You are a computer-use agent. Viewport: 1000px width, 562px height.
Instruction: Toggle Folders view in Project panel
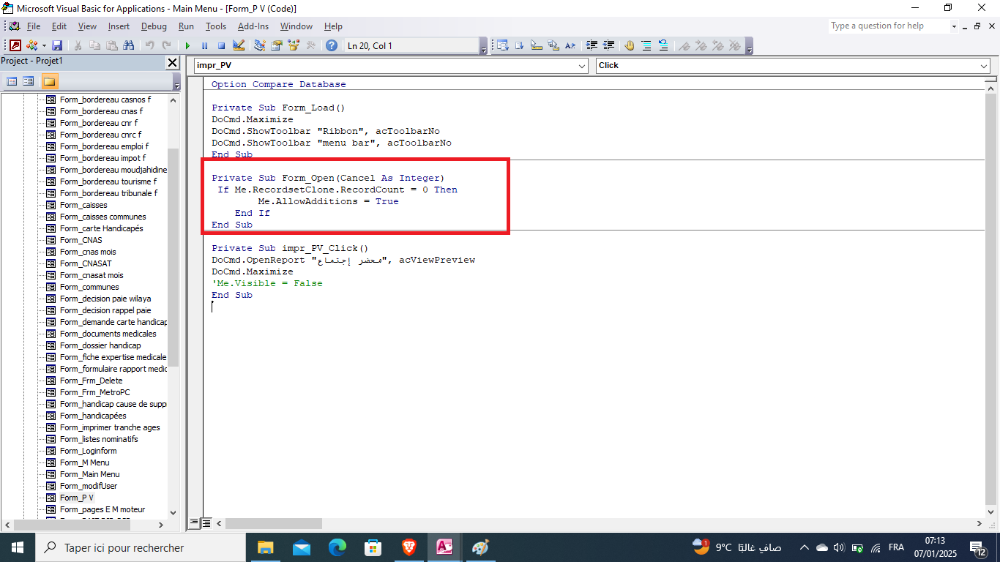pos(50,82)
